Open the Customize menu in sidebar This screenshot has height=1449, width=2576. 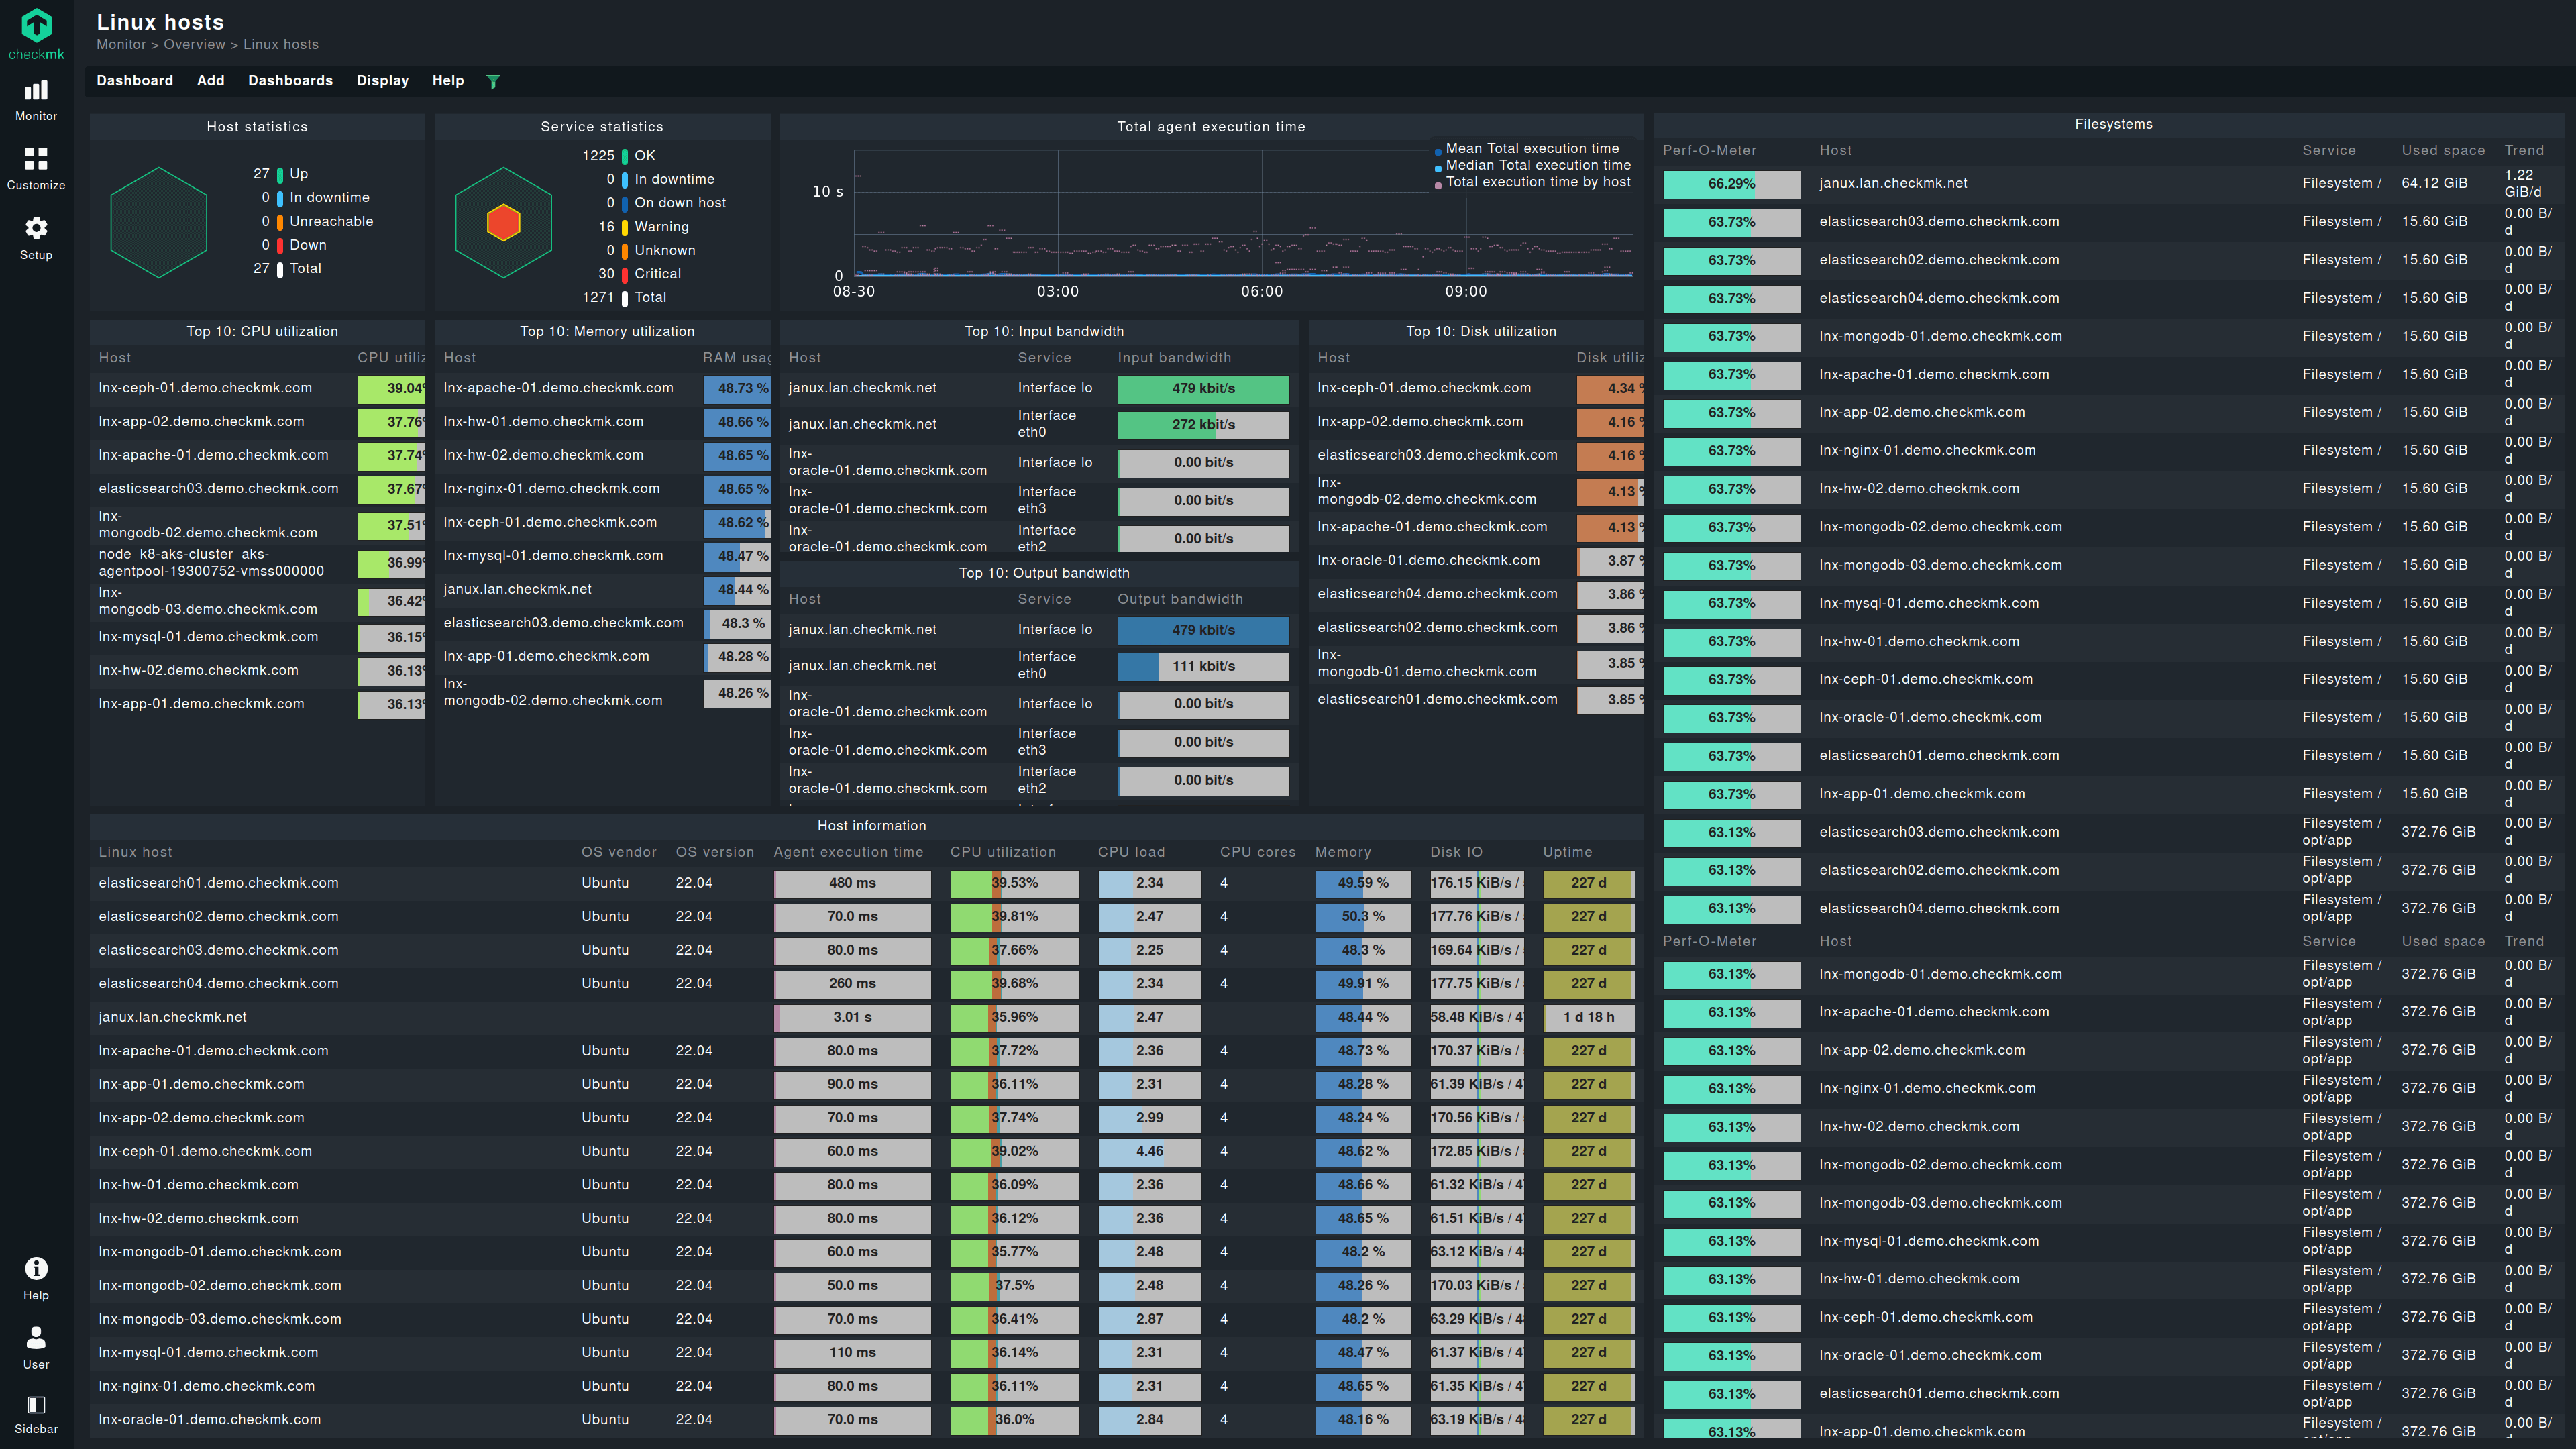click(36, 169)
